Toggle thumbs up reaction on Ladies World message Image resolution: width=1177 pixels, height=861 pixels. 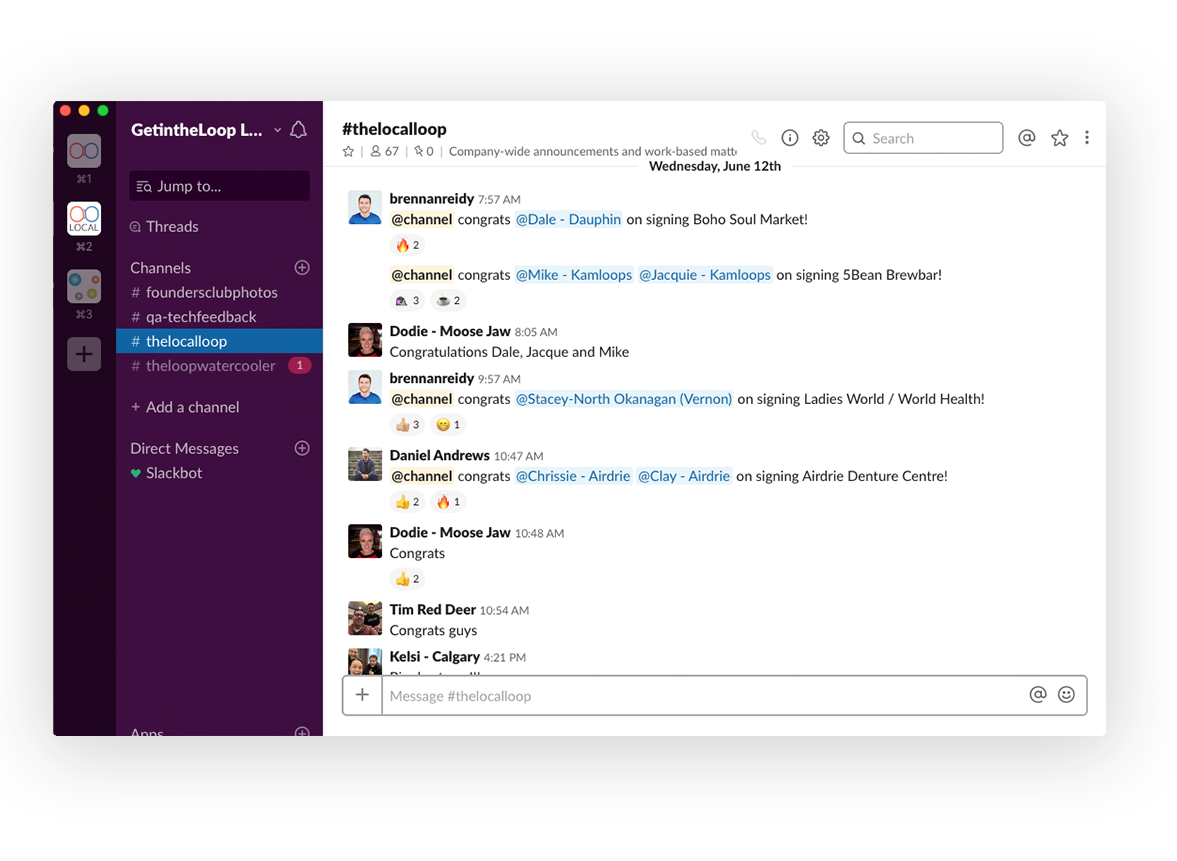click(x=408, y=425)
